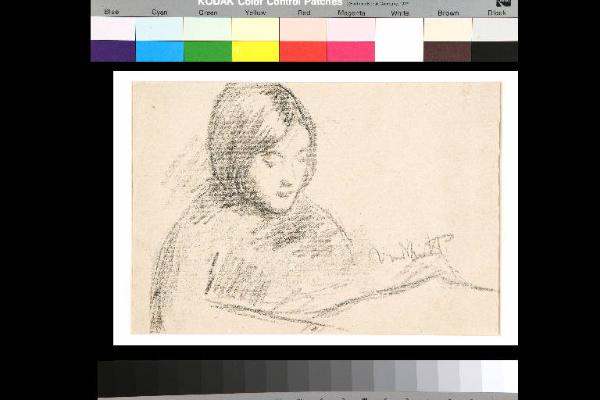Click the saturated blue color patch
The image size is (600, 400).
click(x=112, y=51)
